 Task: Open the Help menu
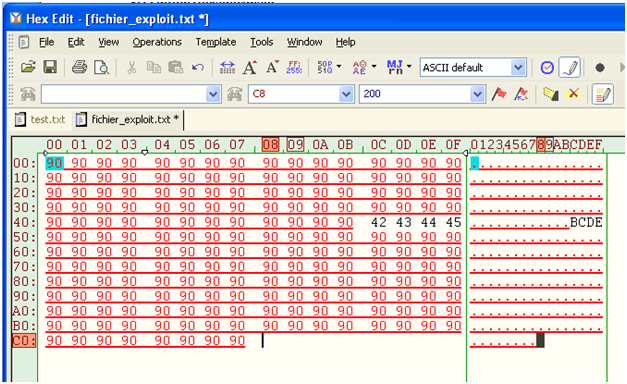pyautogui.click(x=345, y=42)
